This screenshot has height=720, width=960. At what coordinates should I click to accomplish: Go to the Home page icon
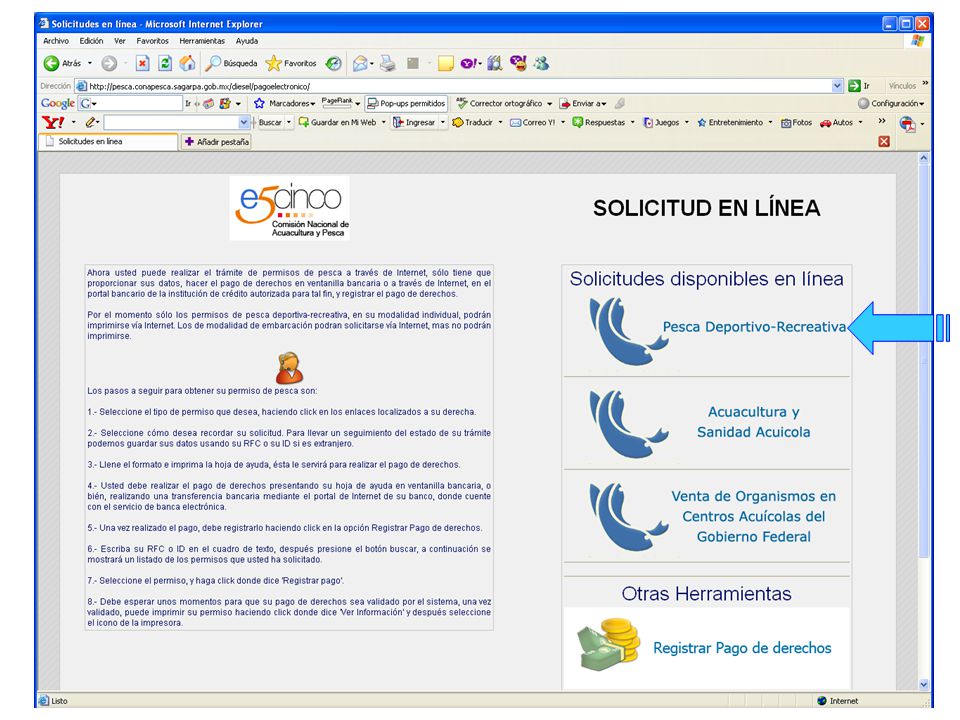pyautogui.click(x=187, y=63)
